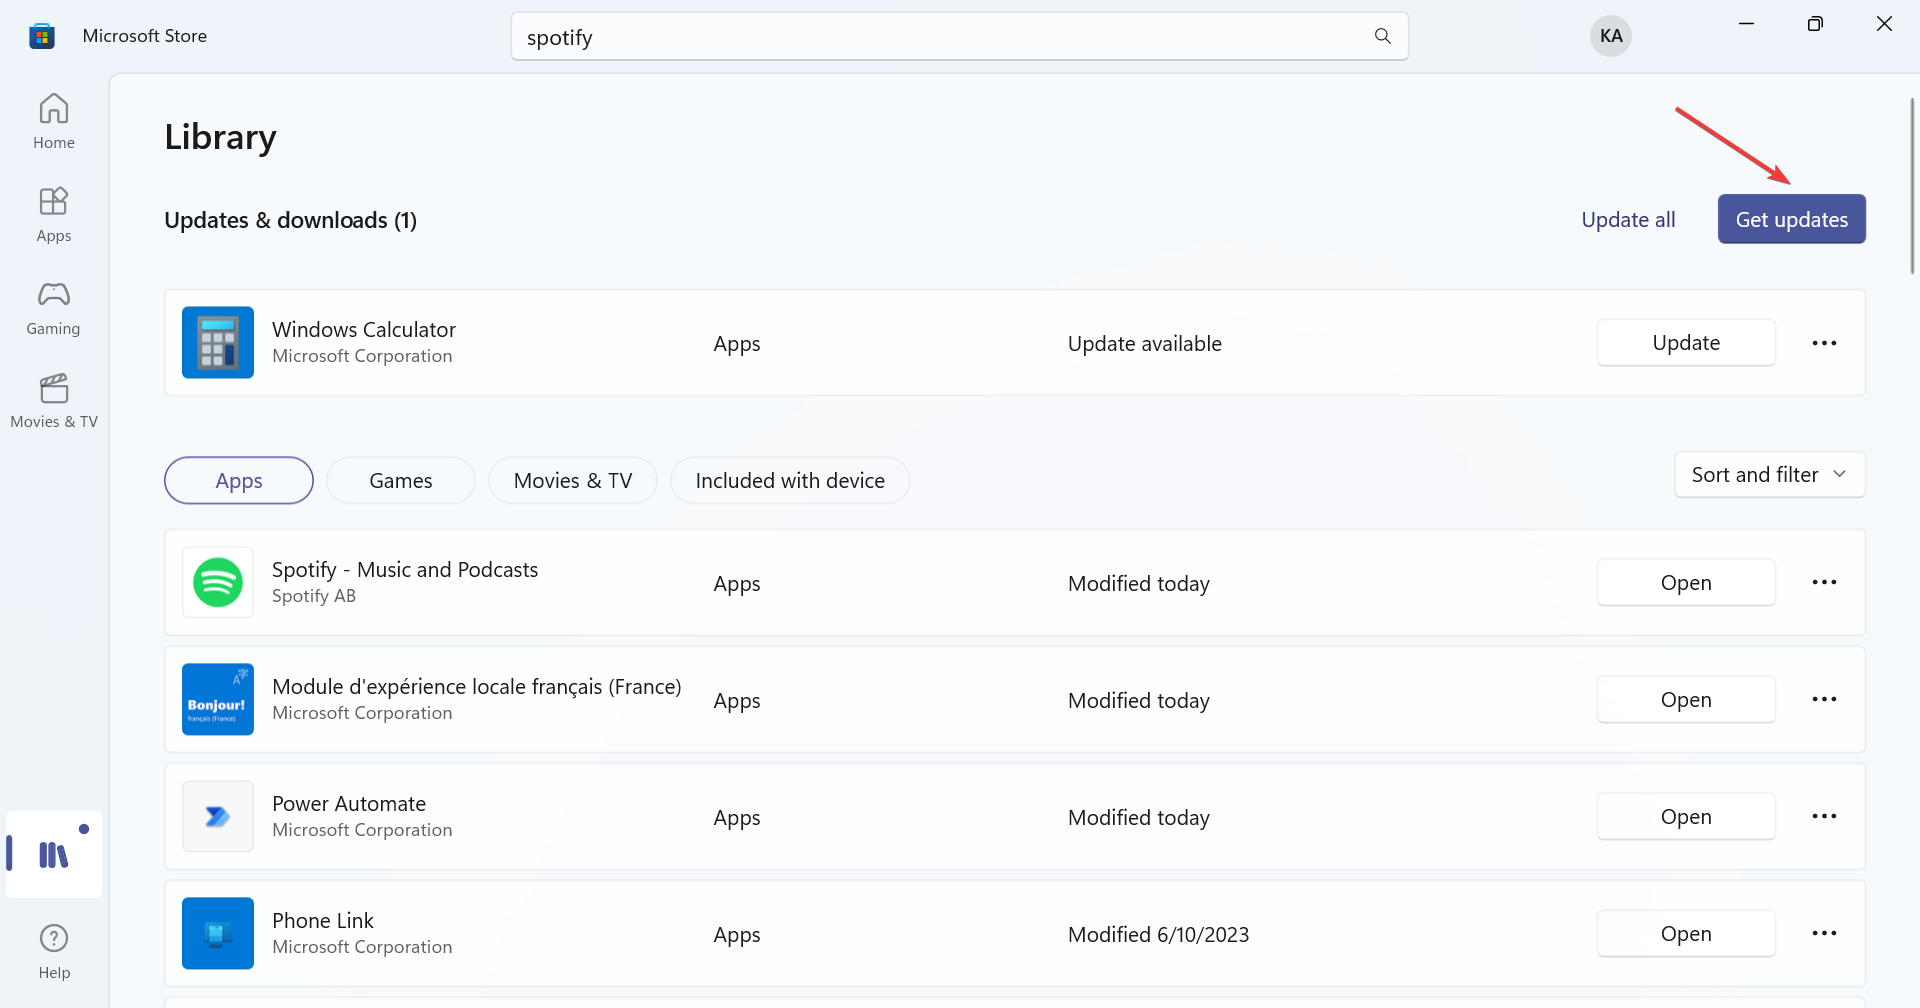
Task: Open Spotify - Music and Podcasts
Action: [1686, 582]
